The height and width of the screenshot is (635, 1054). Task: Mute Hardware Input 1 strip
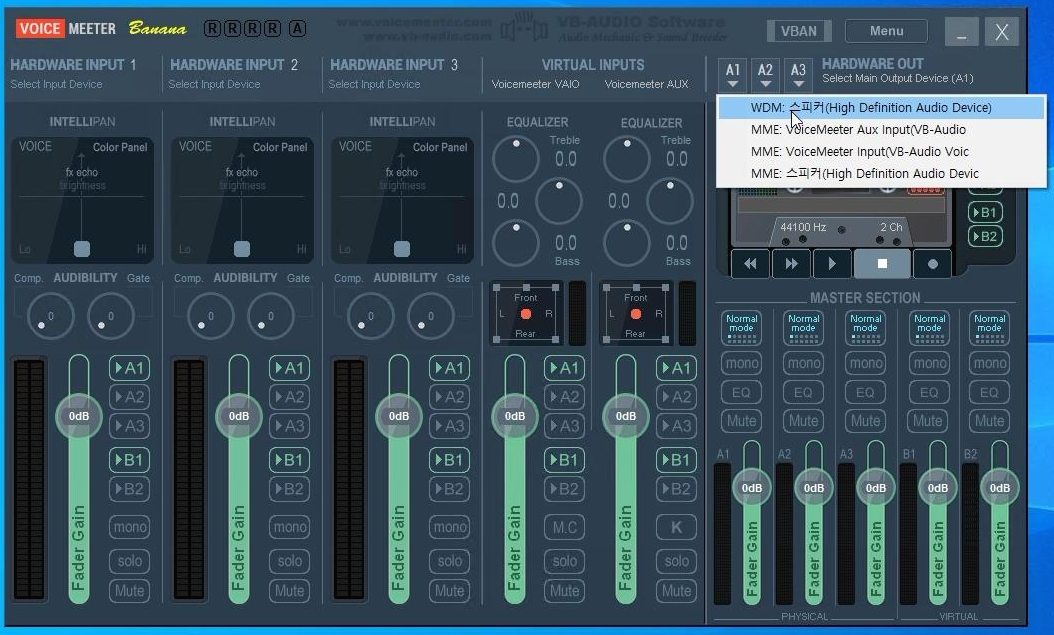(129, 591)
